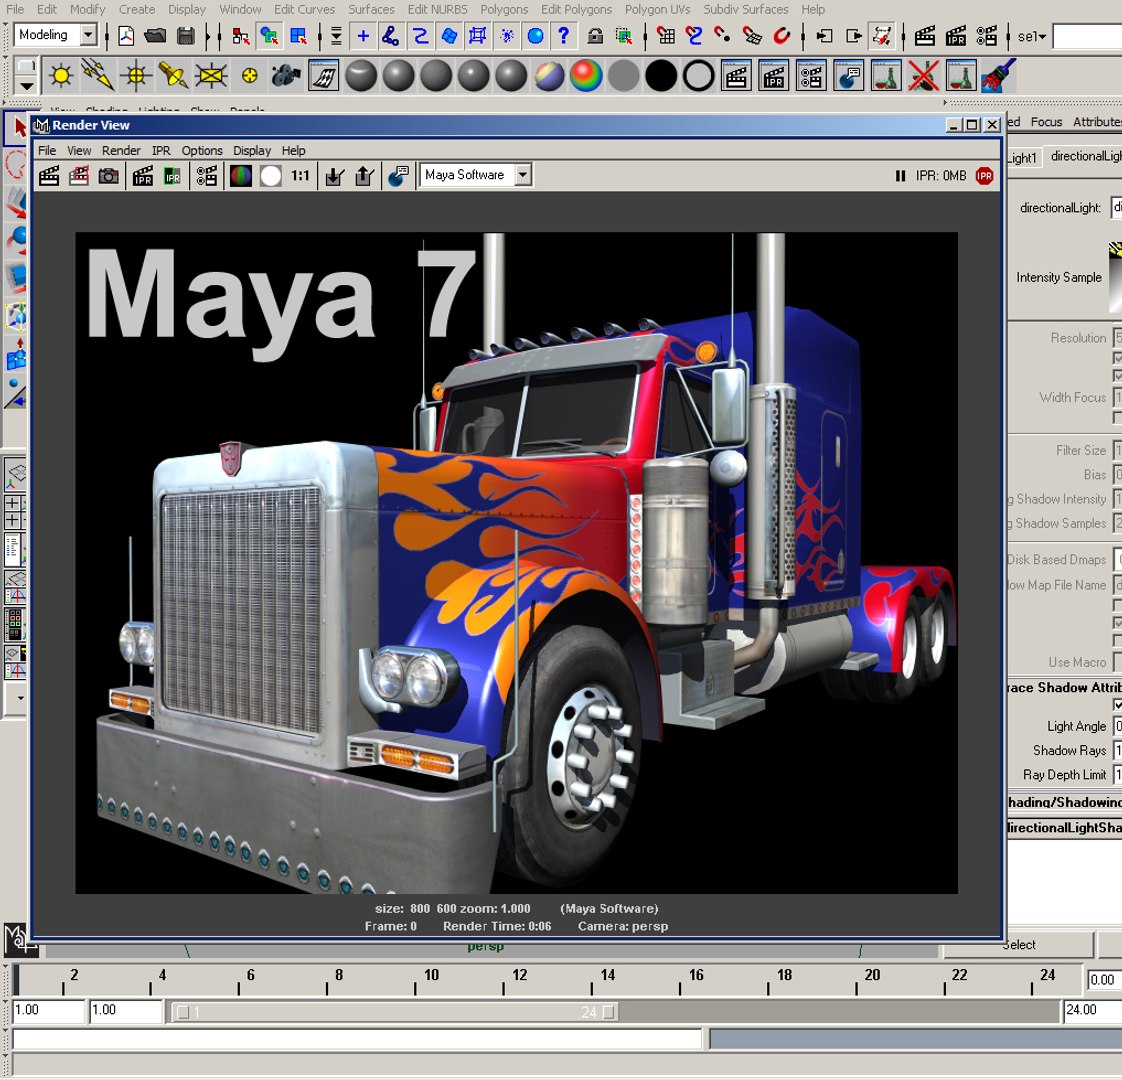The image size is (1122, 1080).
Task: Click the Ambient Light sun icon on the shelf
Action: pos(62,76)
